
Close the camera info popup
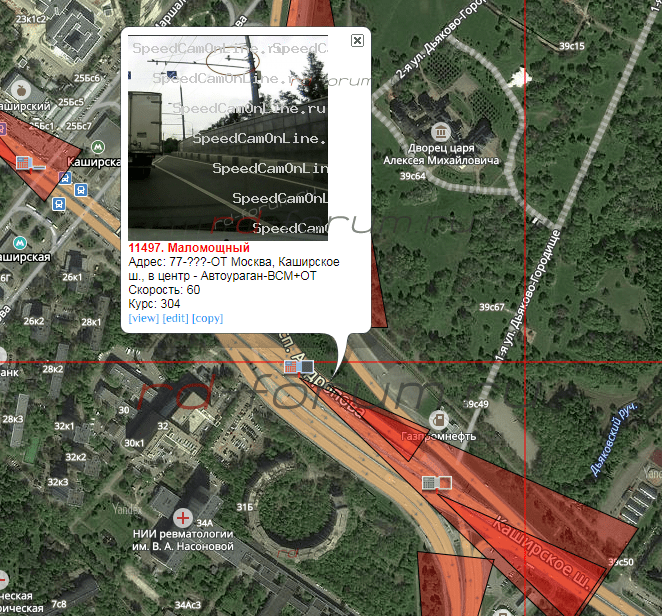point(357,41)
